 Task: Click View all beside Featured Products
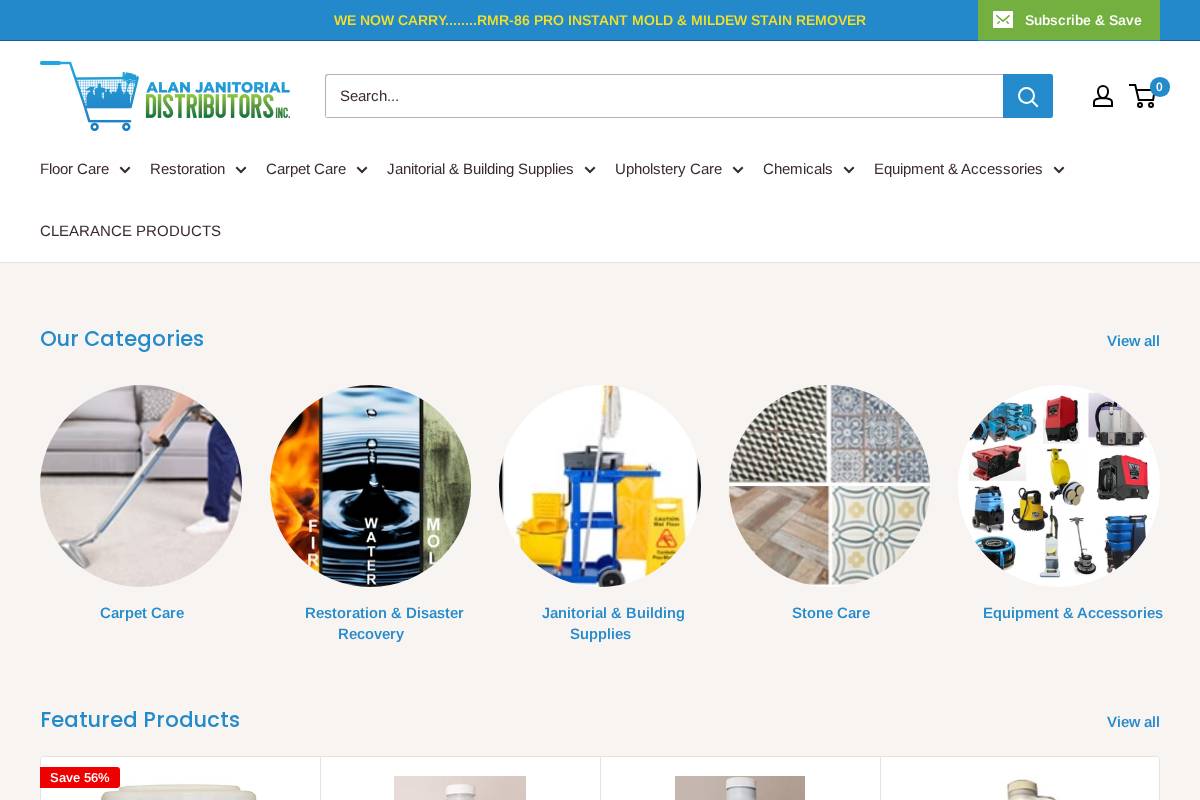tap(1133, 722)
